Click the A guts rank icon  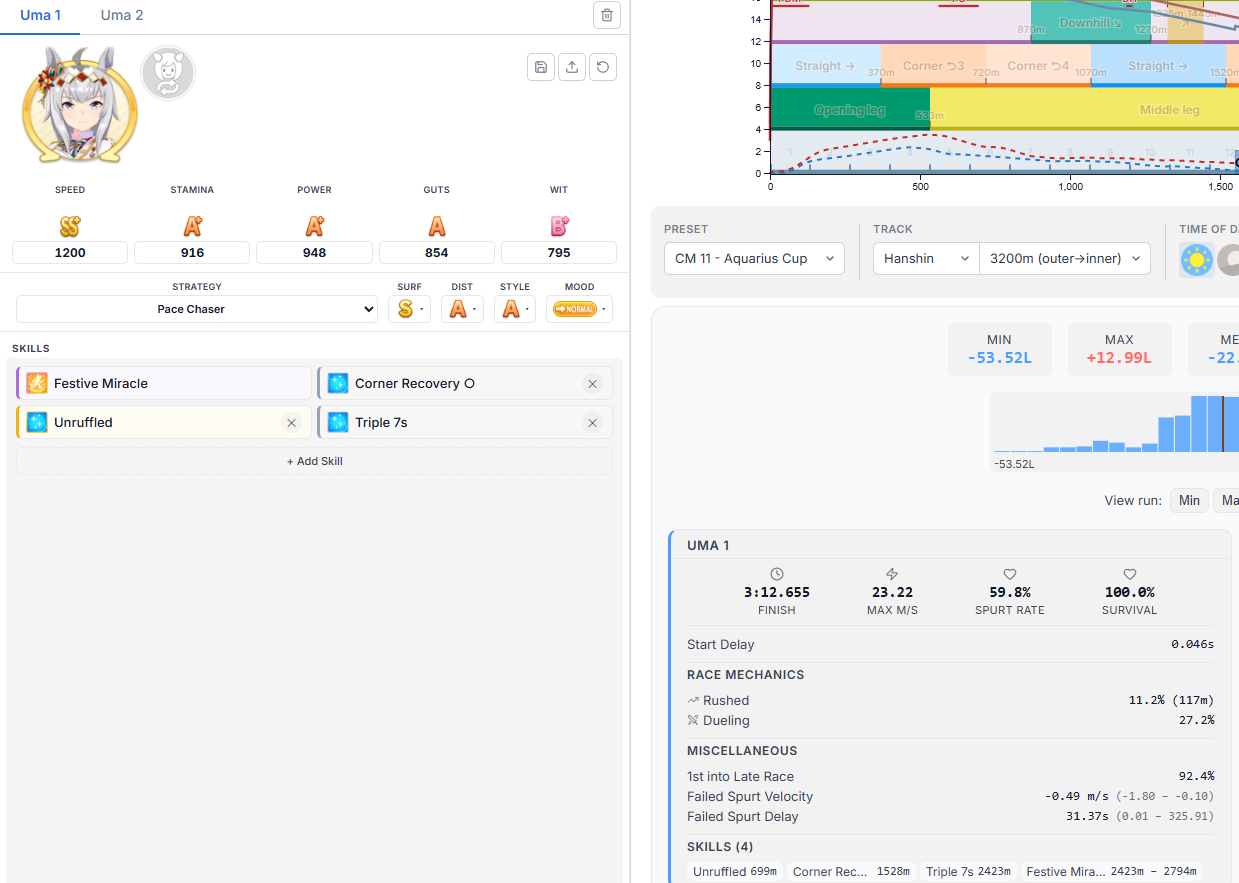(x=437, y=226)
